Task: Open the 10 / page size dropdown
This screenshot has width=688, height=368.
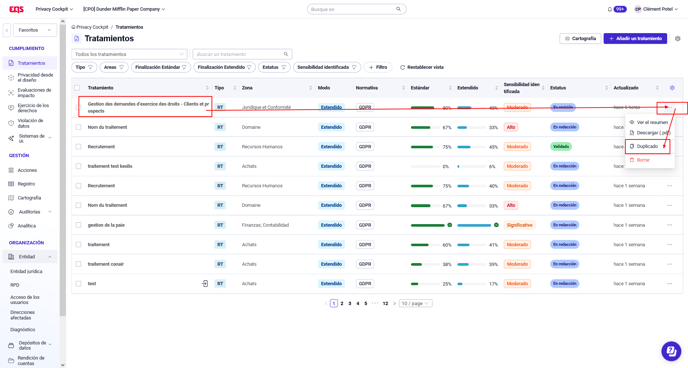Action: (416, 304)
